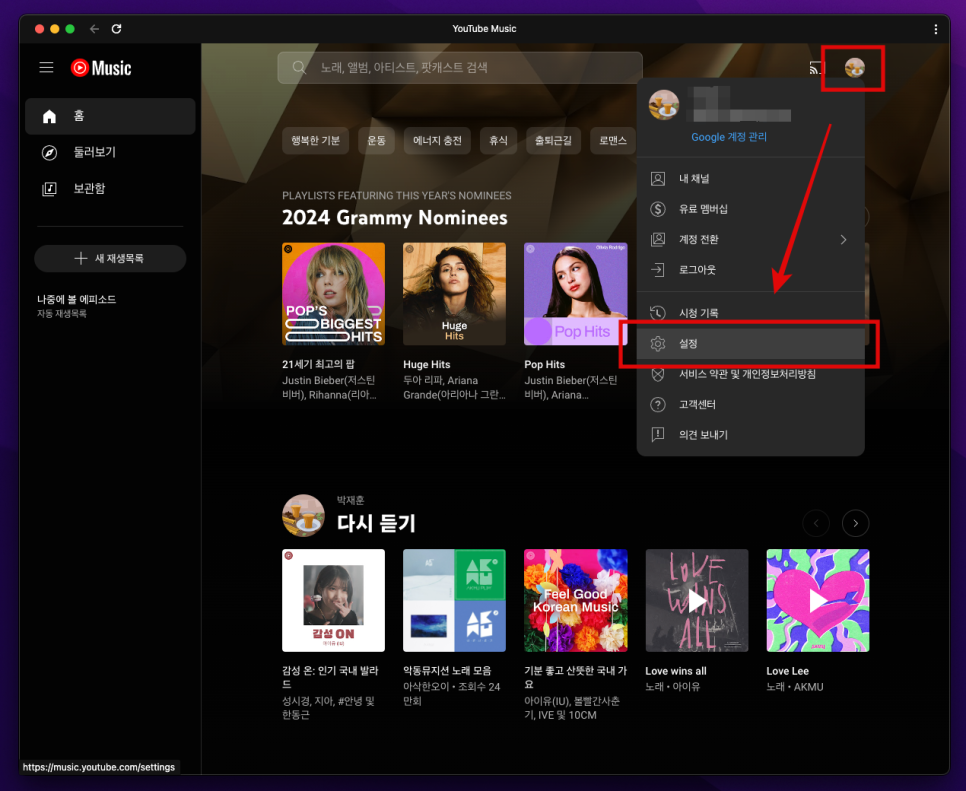Click the profile avatar in top bar
The image size is (966, 791).
click(854, 67)
